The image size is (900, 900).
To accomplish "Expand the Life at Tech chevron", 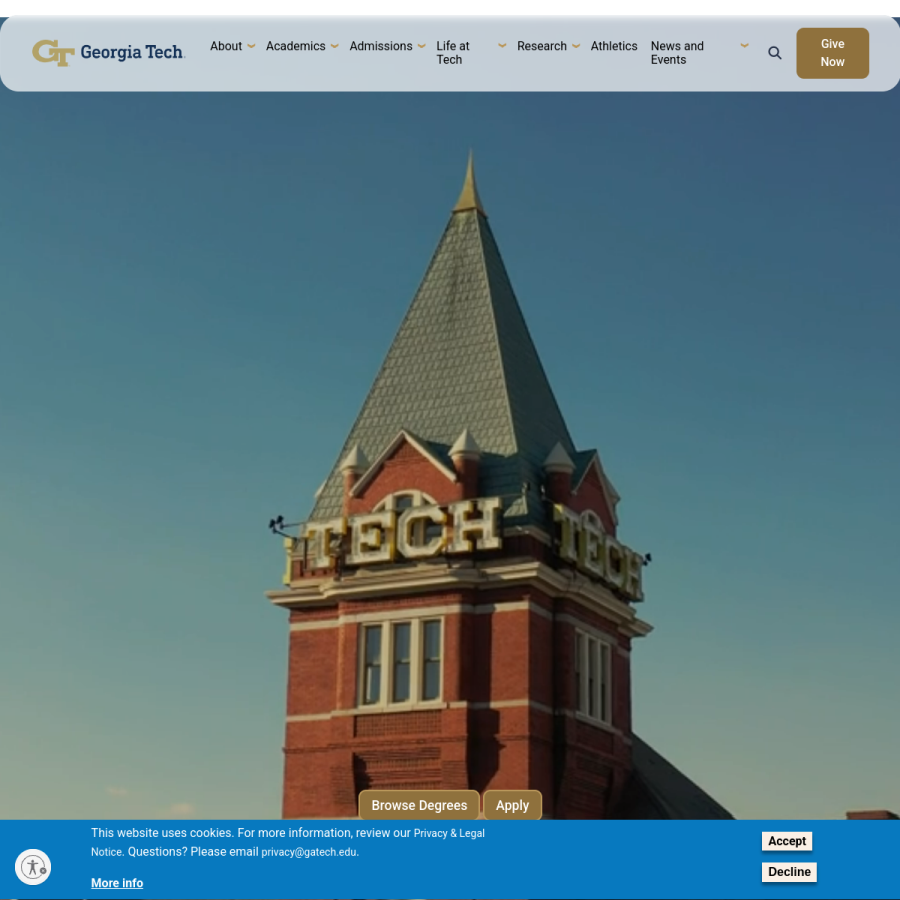I will coord(502,45).
